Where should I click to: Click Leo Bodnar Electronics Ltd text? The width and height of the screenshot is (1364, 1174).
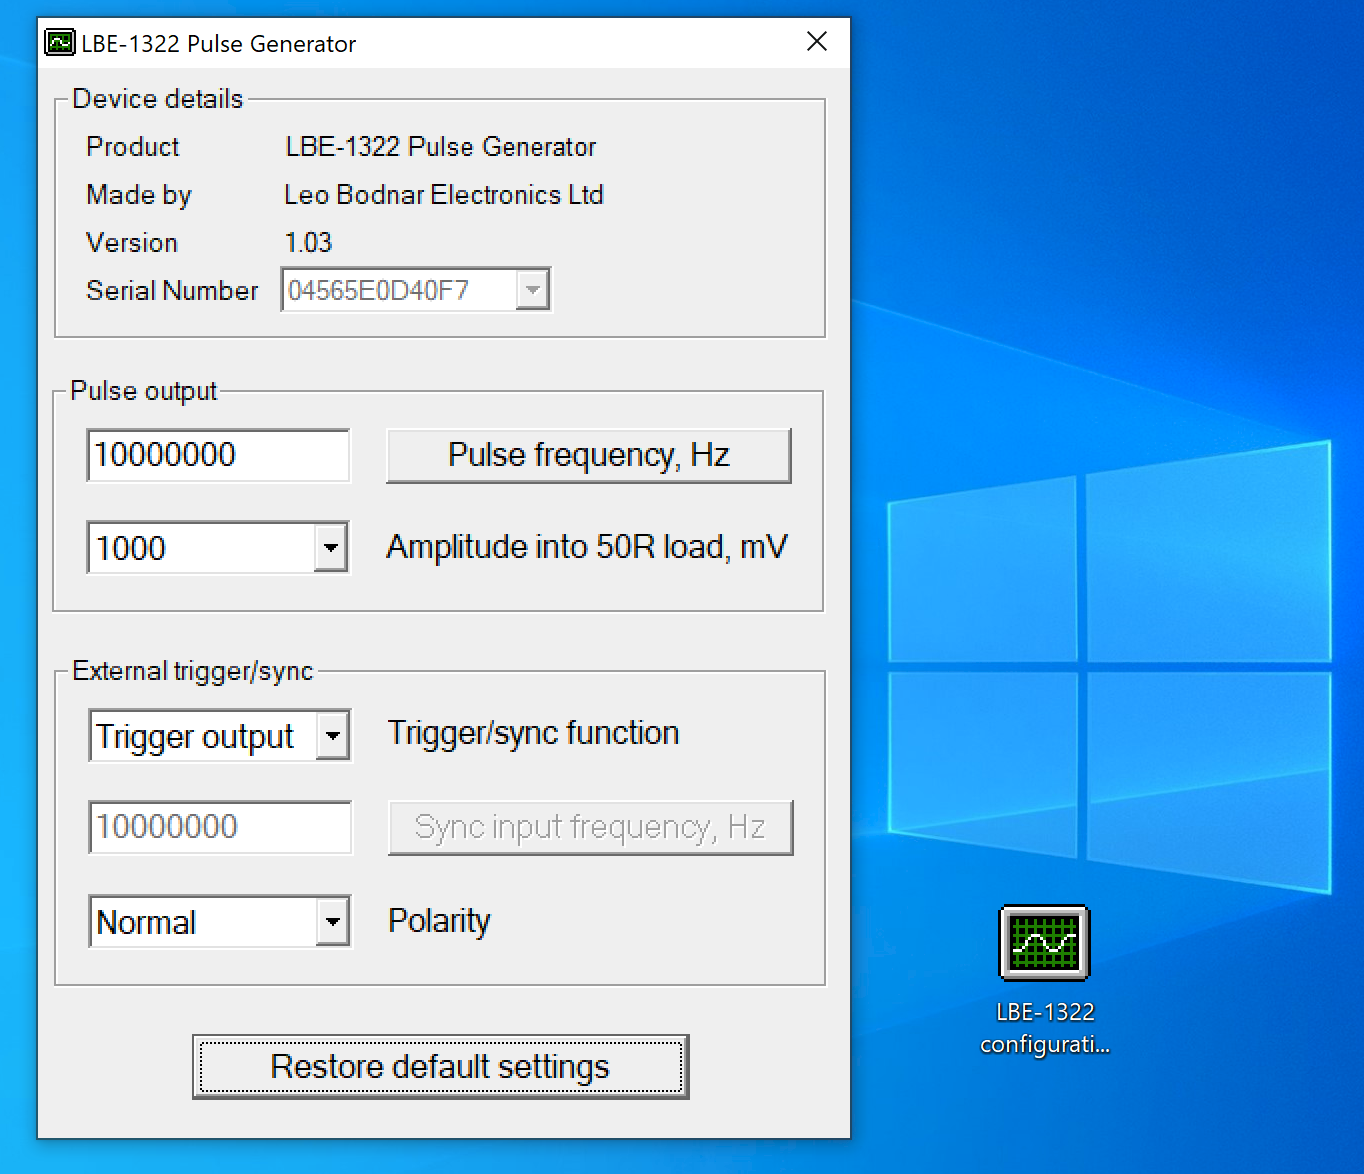[x=444, y=195]
